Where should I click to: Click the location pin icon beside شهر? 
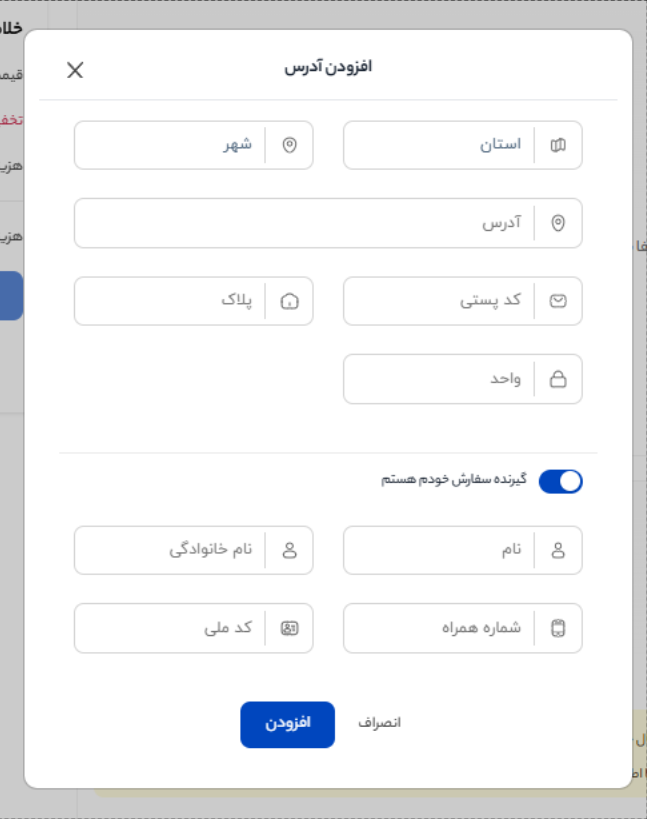289,145
